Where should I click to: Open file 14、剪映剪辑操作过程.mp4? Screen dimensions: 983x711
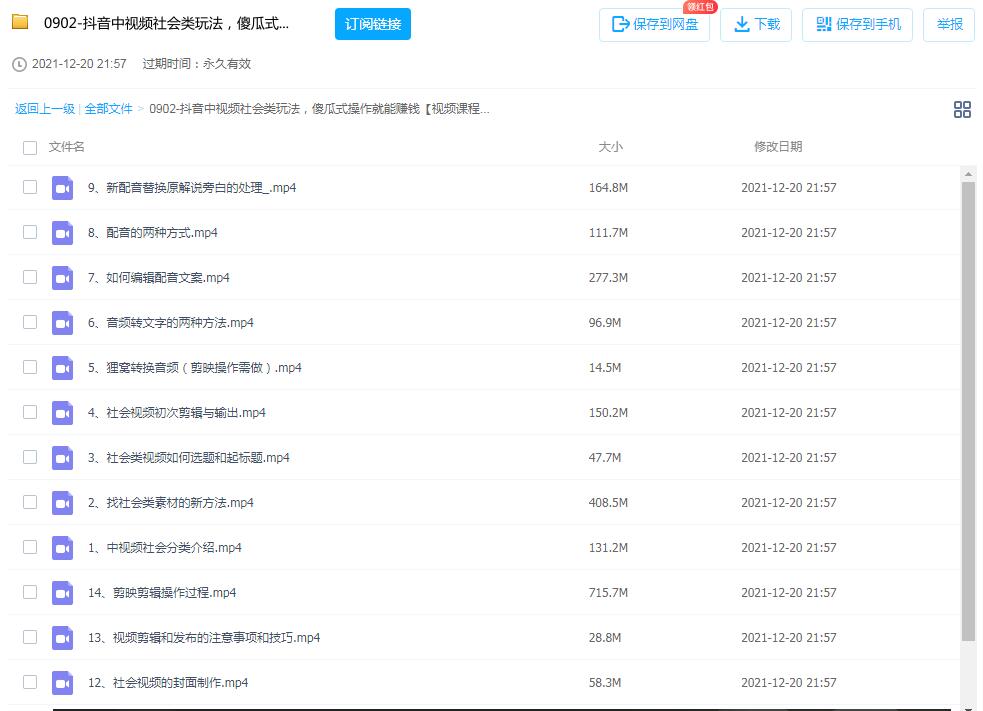tap(162, 592)
